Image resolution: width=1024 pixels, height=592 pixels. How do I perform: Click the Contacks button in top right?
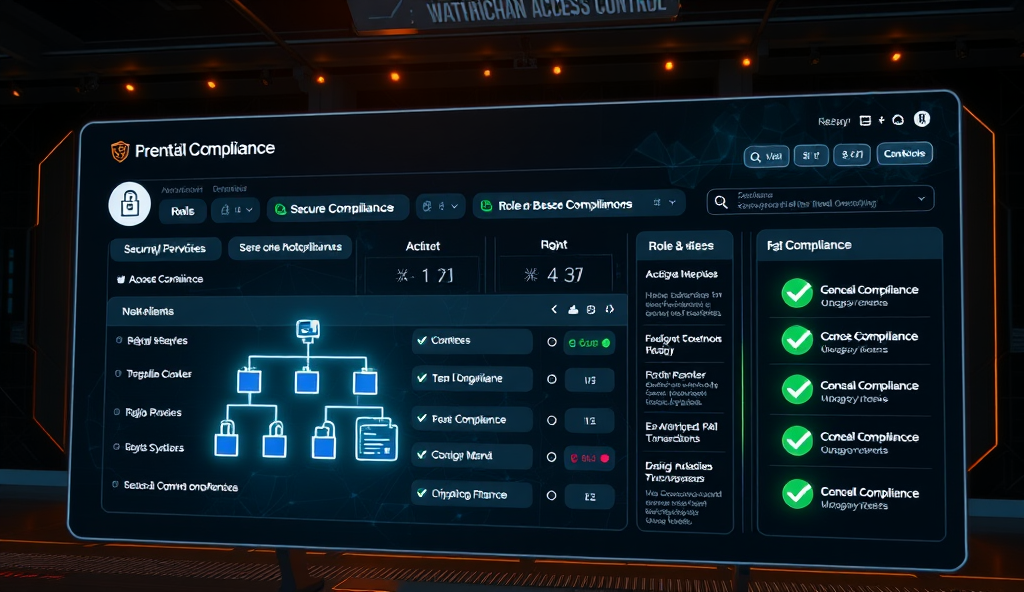click(x=904, y=154)
